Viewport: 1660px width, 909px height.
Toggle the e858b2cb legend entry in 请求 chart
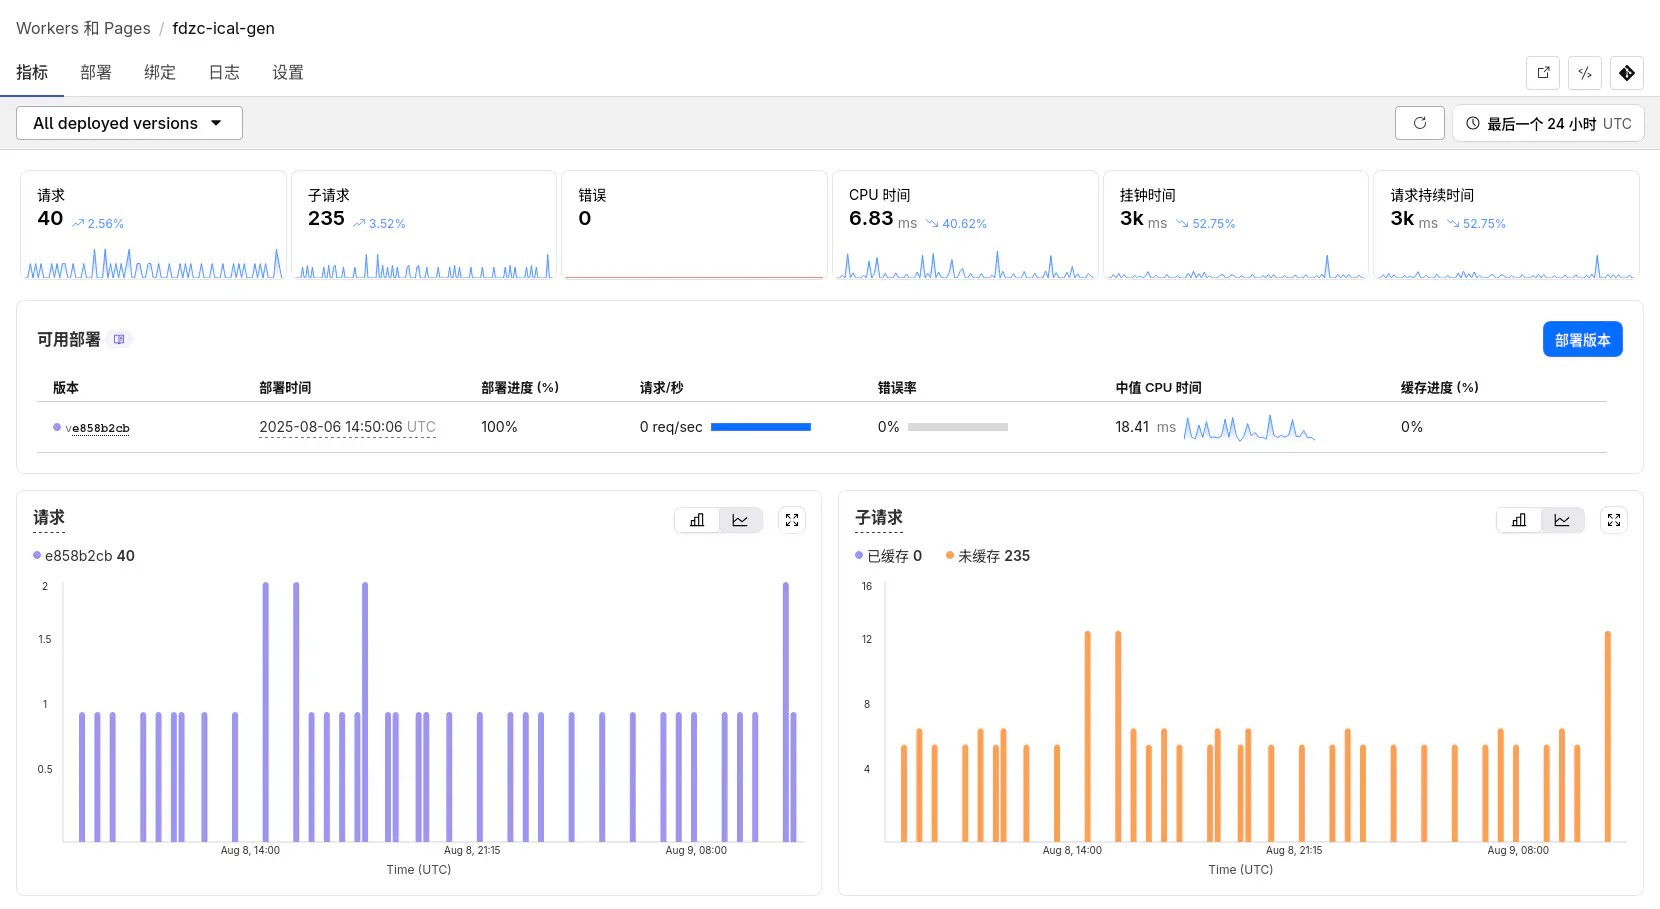pos(84,556)
